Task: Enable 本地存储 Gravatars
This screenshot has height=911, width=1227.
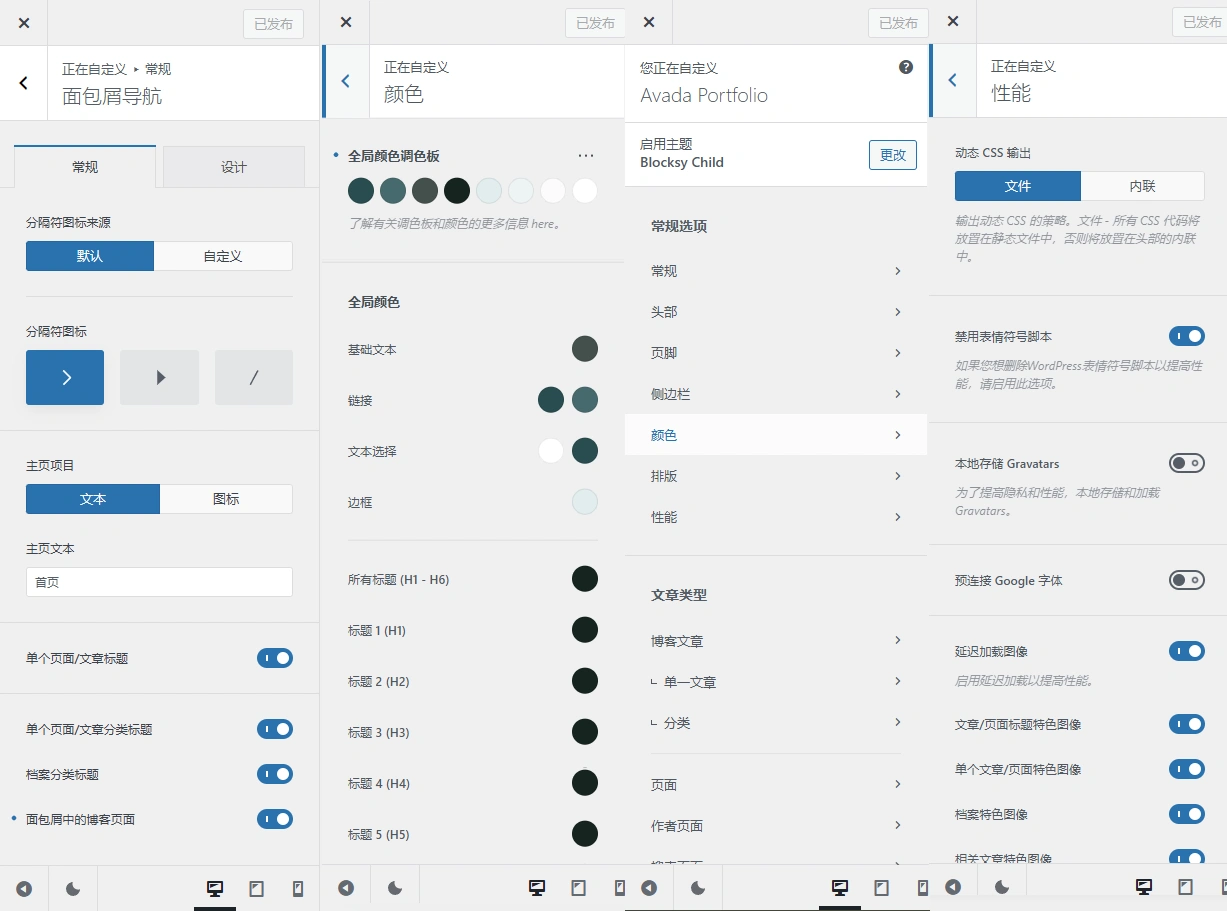Action: [1187, 463]
